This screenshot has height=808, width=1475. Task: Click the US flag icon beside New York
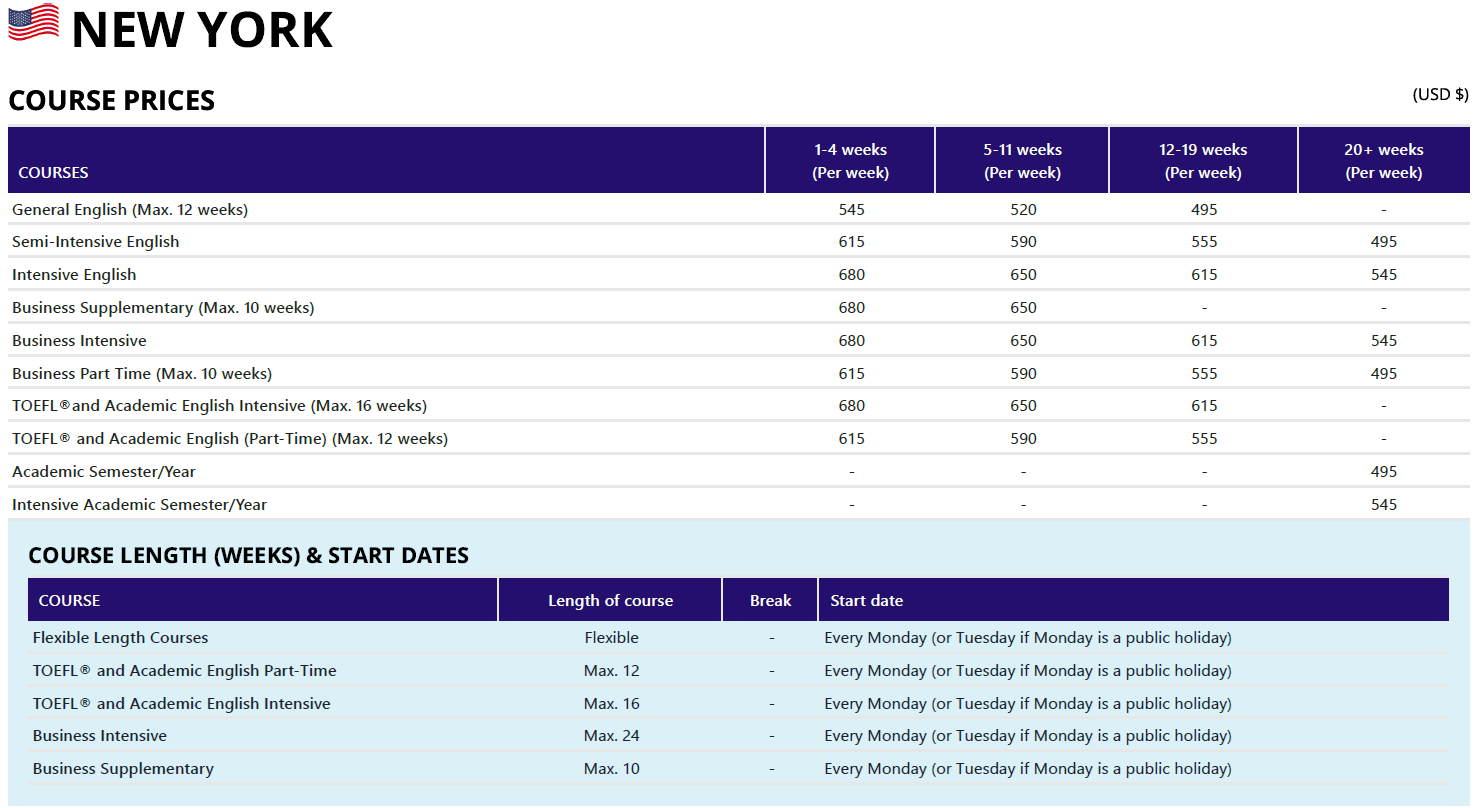[x=33, y=22]
